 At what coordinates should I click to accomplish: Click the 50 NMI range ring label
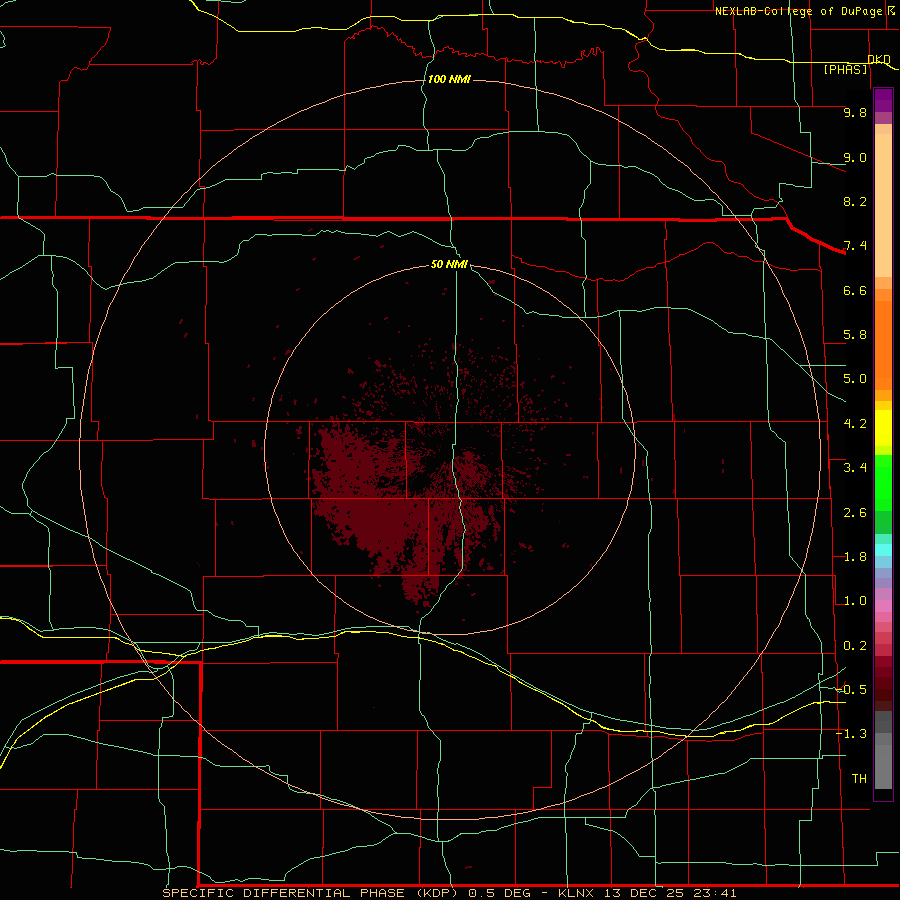pos(449,265)
